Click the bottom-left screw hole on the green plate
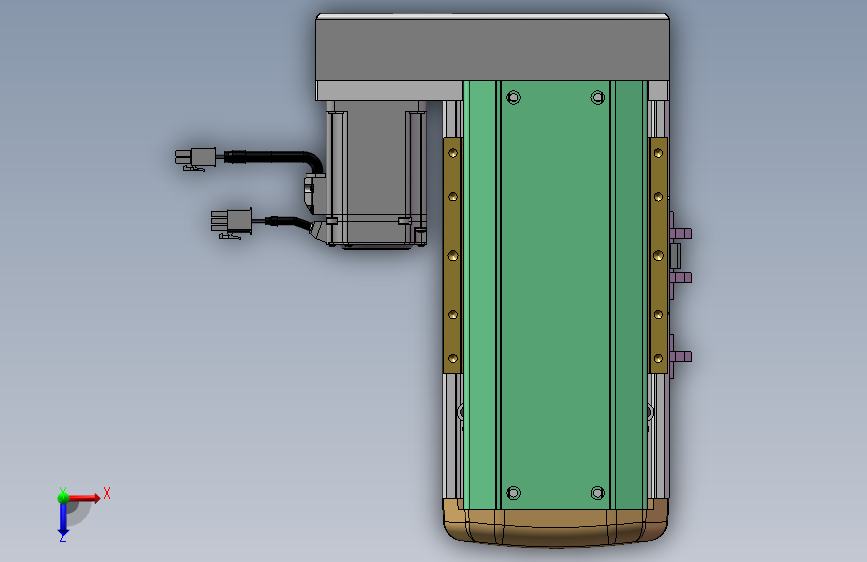This screenshot has height=562, width=867. click(x=513, y=493)
